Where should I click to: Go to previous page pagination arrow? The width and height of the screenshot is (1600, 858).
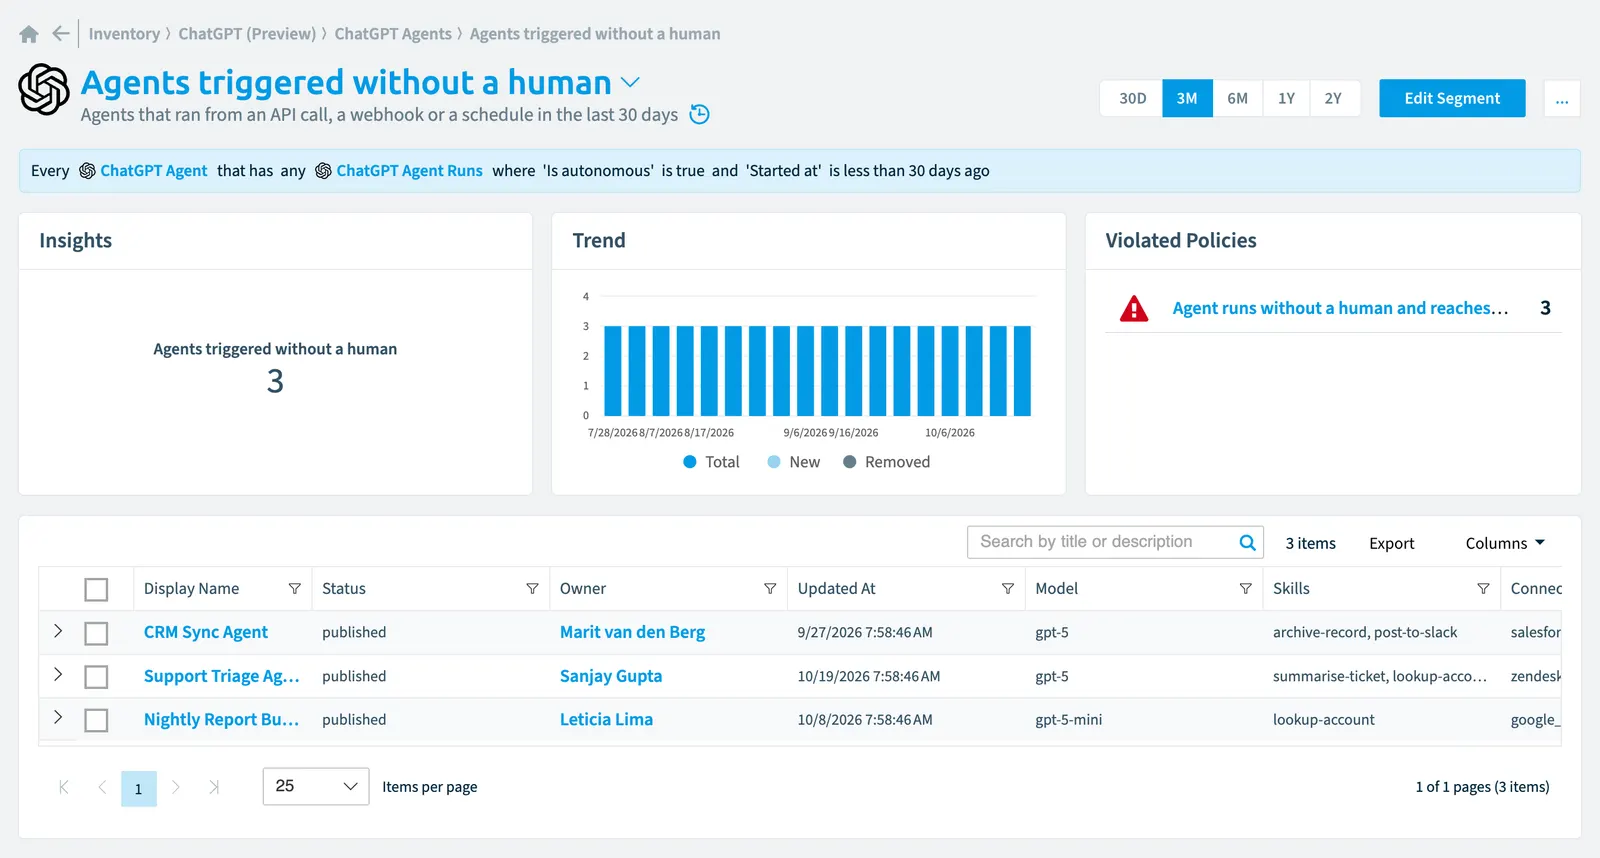102,787
